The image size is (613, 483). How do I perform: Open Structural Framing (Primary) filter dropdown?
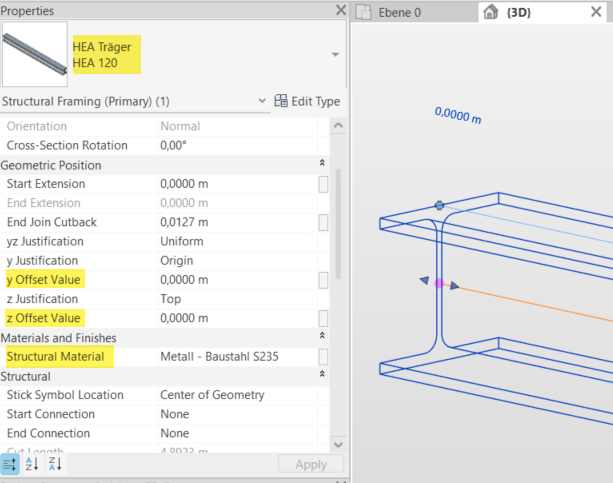(262, 101)
